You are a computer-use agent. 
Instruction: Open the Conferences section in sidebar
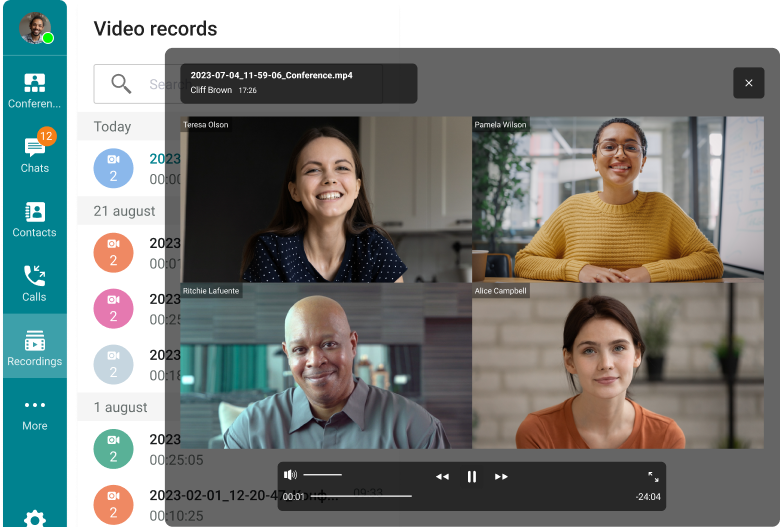[x=34, y=91]
